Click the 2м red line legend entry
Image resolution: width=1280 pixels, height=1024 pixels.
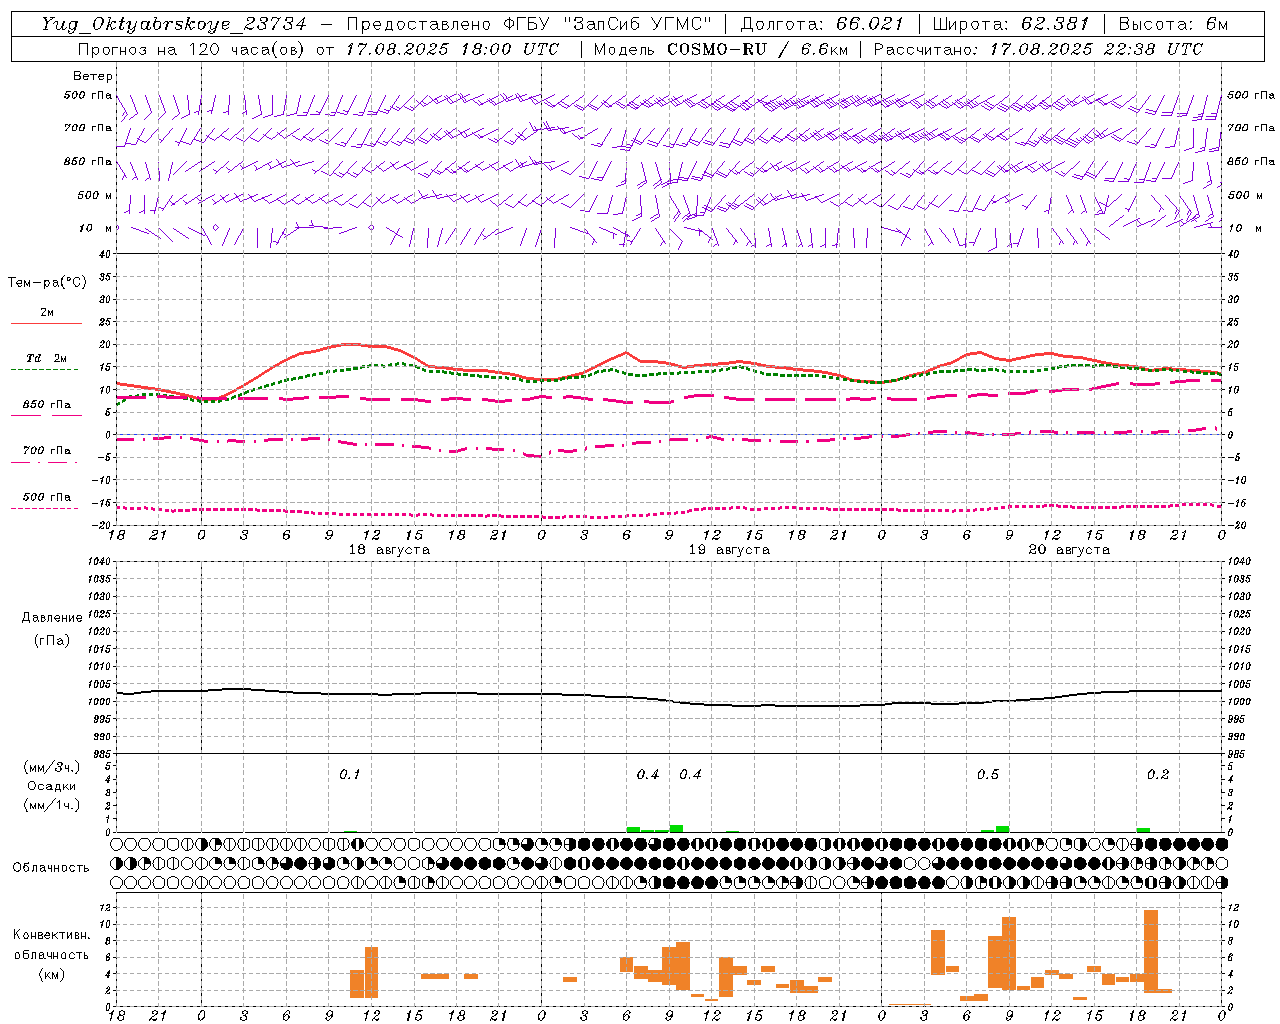click(46, 316)
